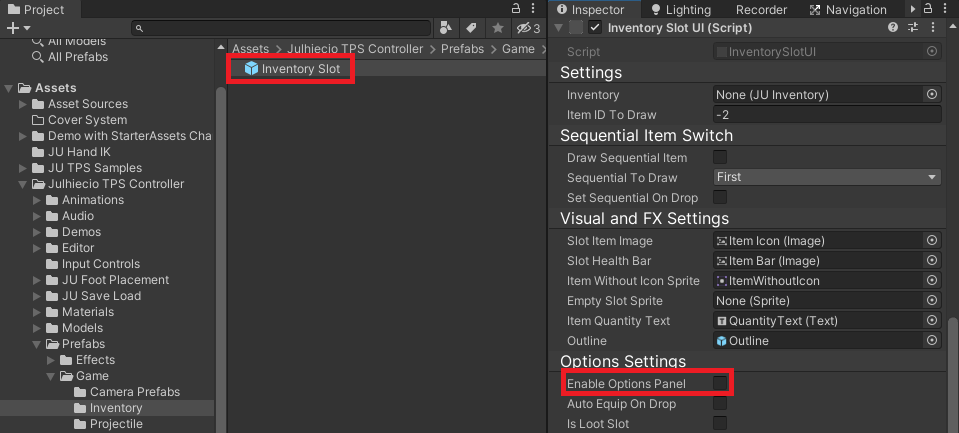Open component preset settings icon

912,28
